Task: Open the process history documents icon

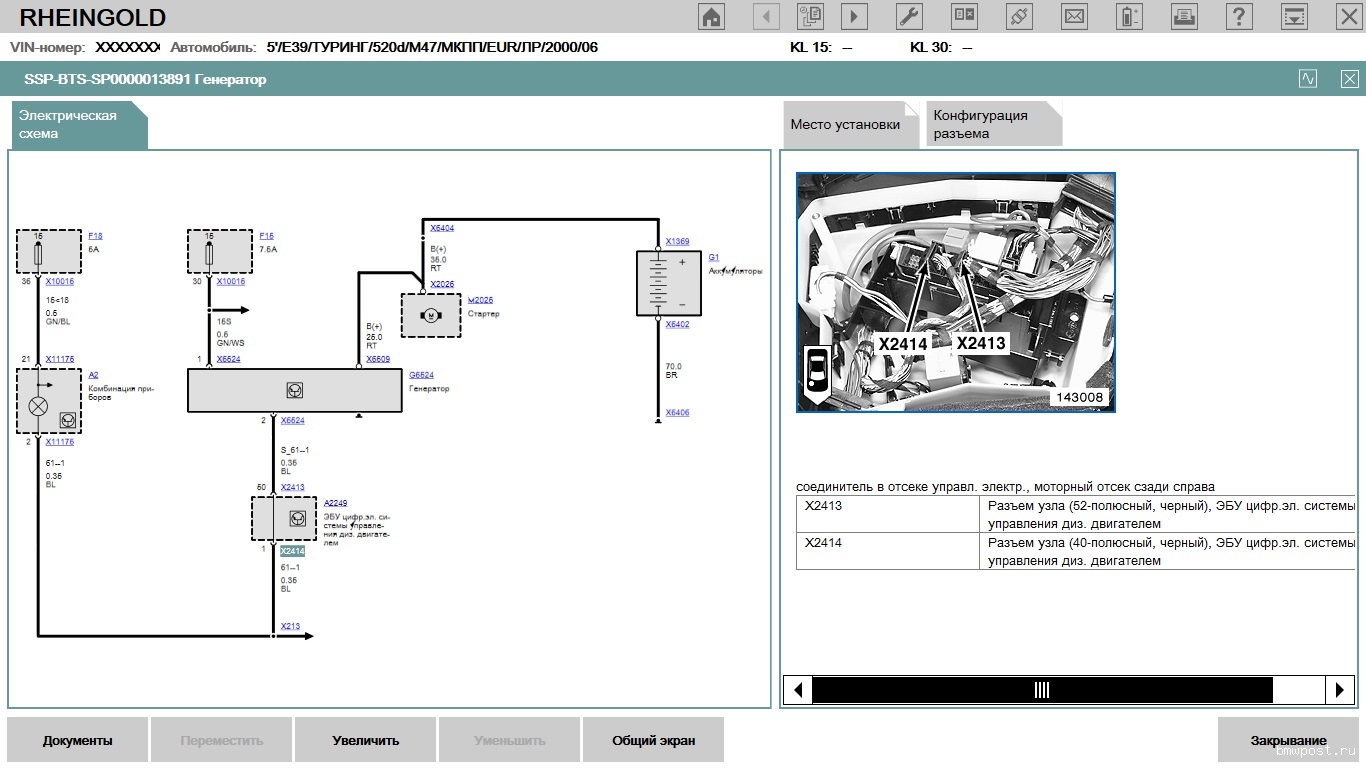Action: point(810,17)
